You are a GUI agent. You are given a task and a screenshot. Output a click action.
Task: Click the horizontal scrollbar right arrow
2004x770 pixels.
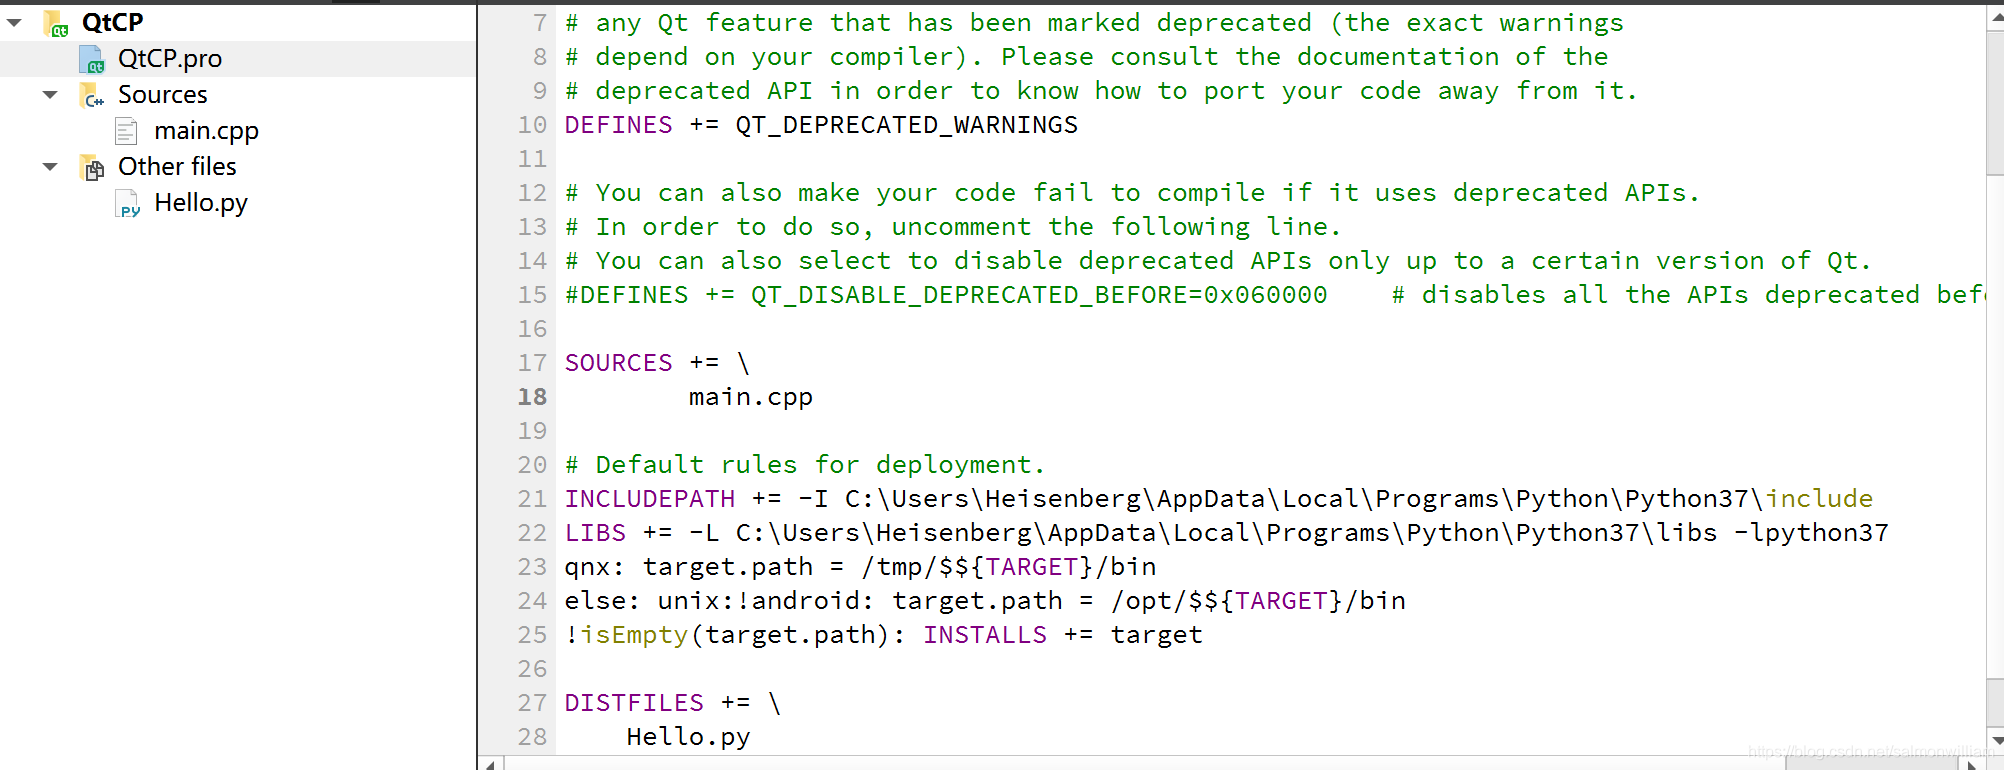click(x=1970, y=764)
